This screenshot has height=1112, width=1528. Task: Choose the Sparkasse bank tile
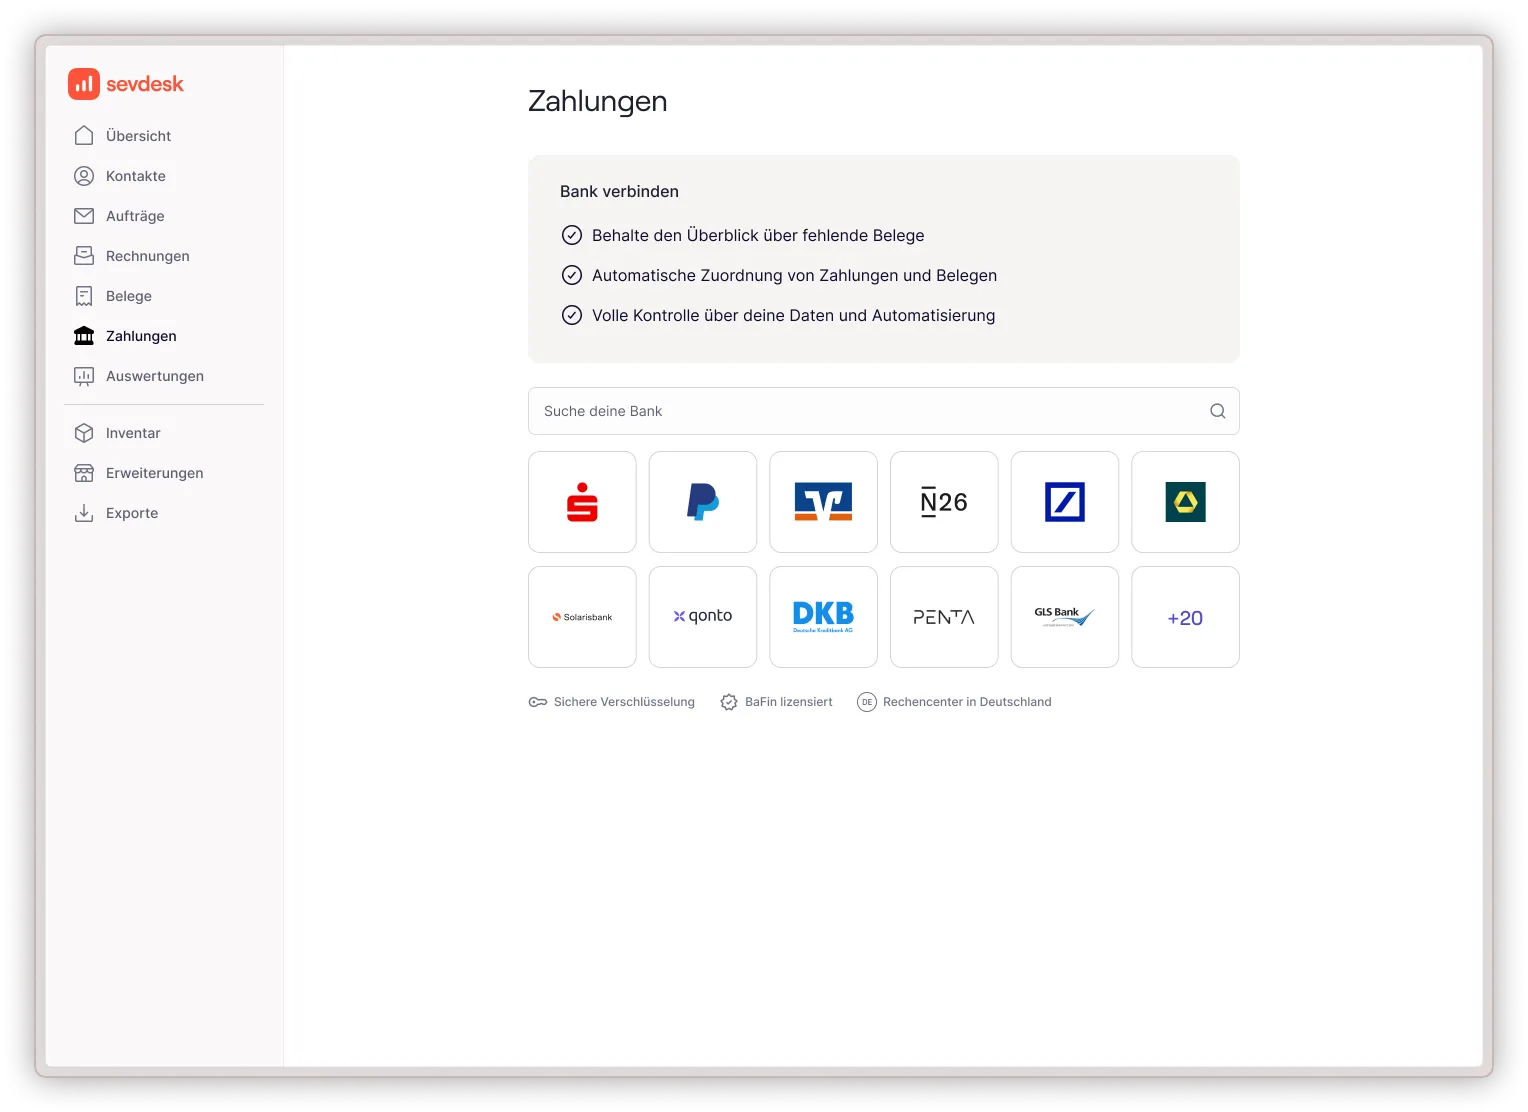582,502
